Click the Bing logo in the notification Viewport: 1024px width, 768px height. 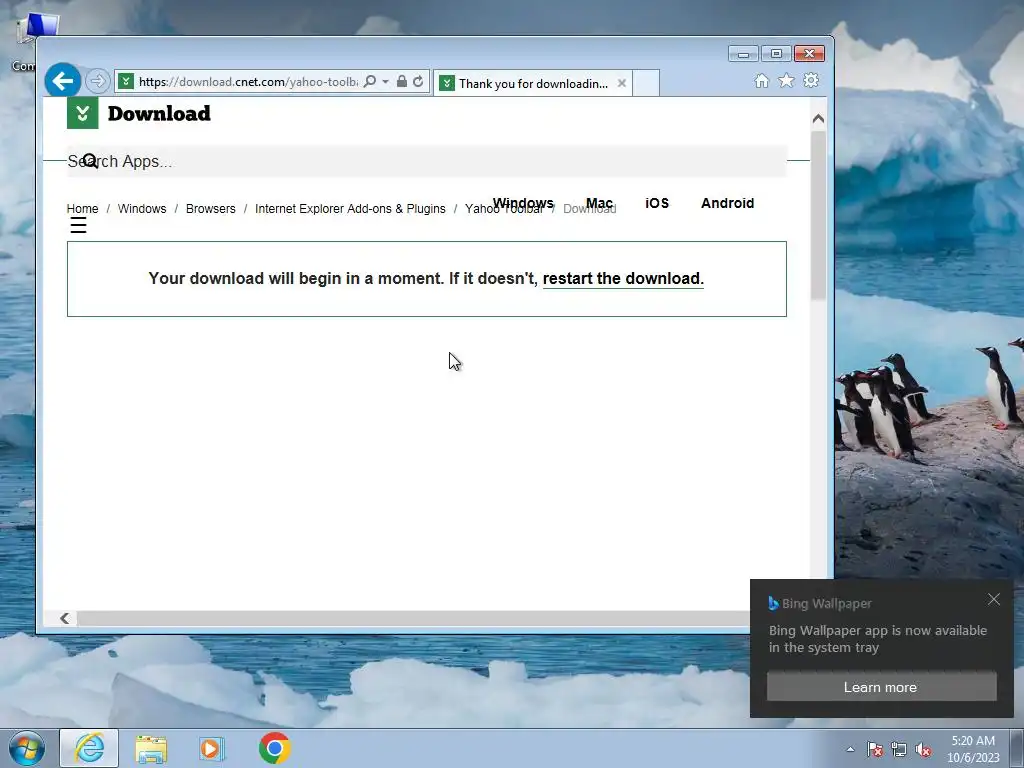point(774,603)
